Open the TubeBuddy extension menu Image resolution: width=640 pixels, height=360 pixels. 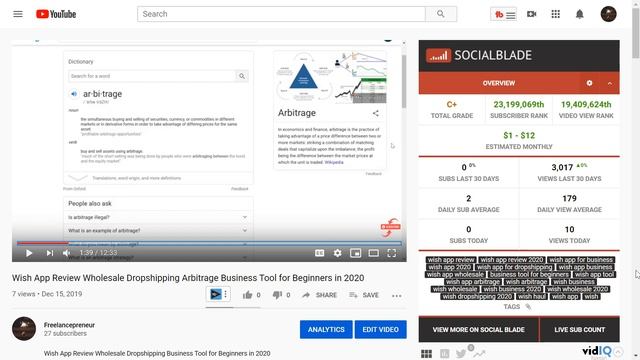click(503, 14)
